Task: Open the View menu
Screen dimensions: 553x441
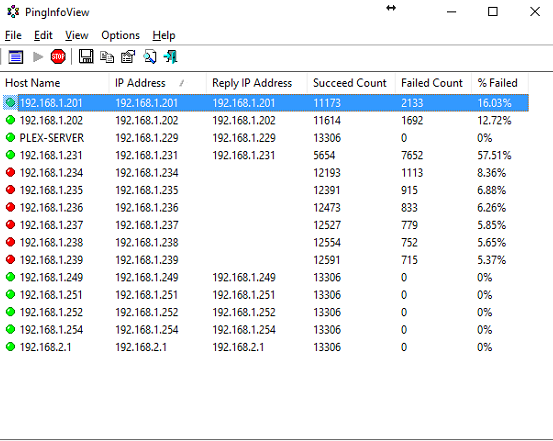Action: [x=77, y=36]
